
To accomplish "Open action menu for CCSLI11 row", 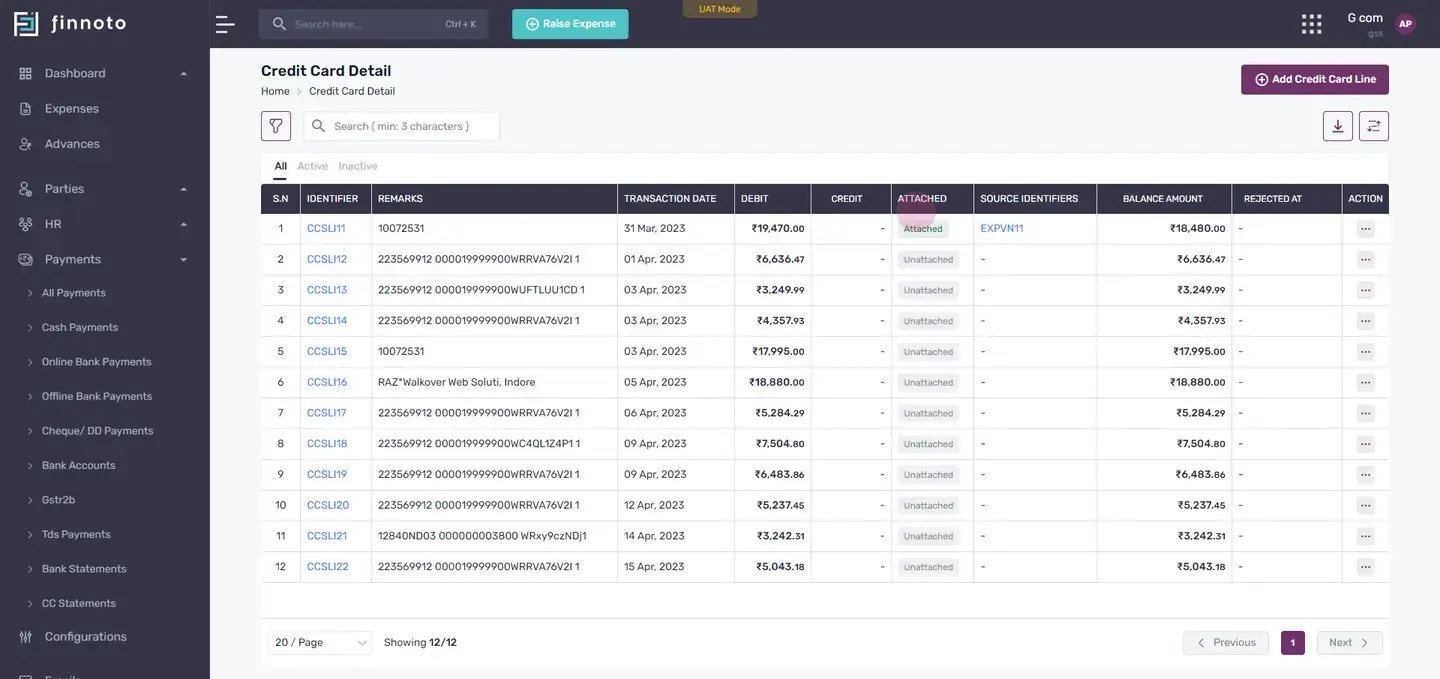I will (1365, 229).
